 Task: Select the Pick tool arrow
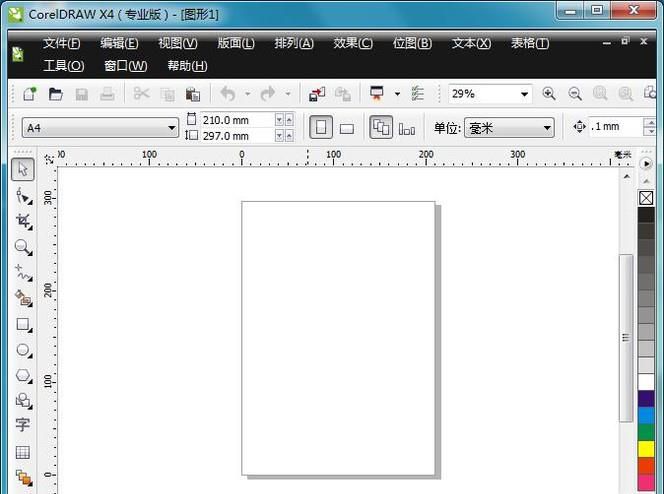tap(23, 169)
